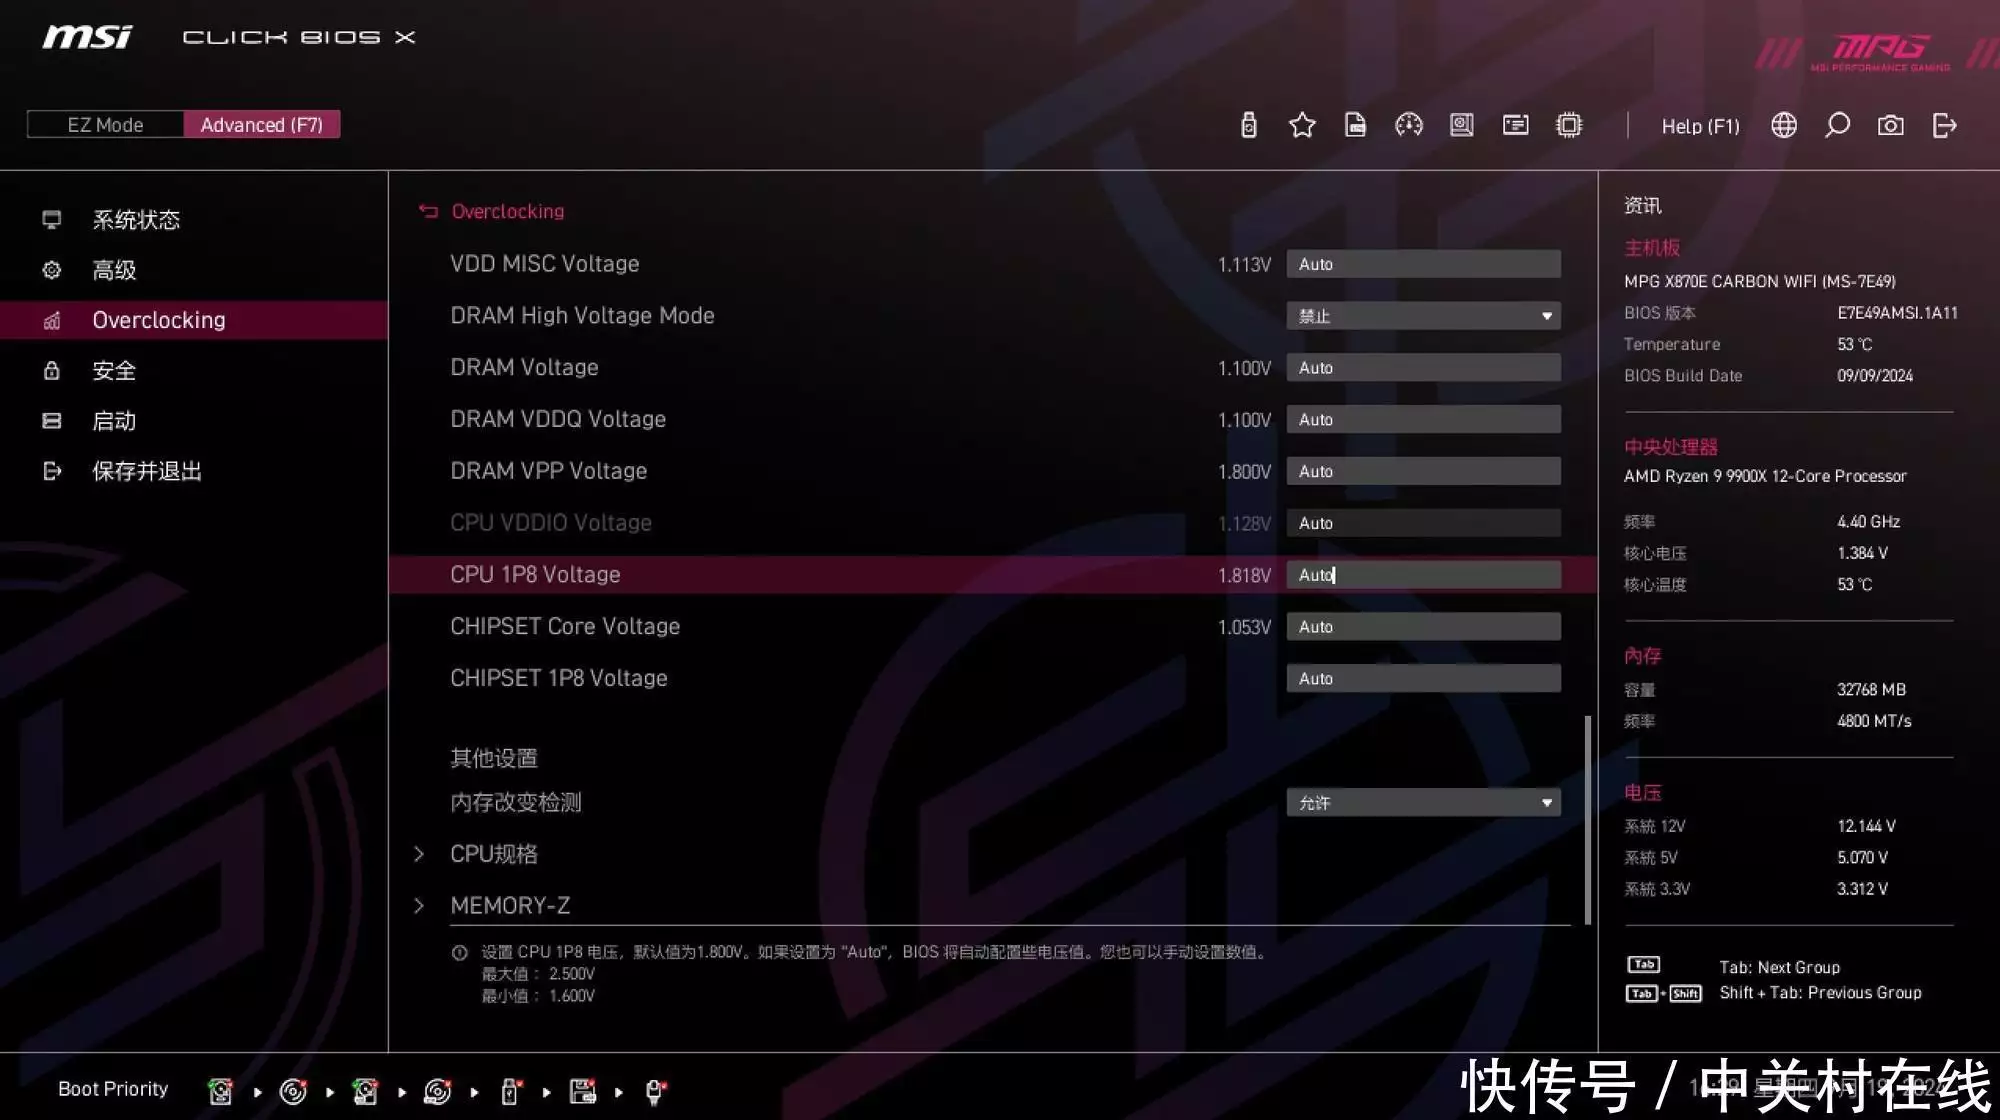Image resolution: width=2000 pixels, height=1120 pixels.
Task: Click the 其他设置 section heading
Action: (494, 758)
